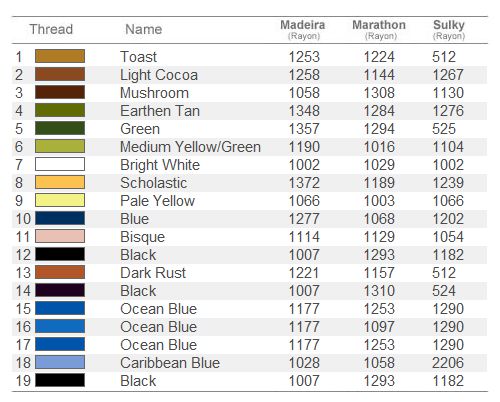
Task: Select the Earthen Tan olive swatch
Action: coord(60,110)
